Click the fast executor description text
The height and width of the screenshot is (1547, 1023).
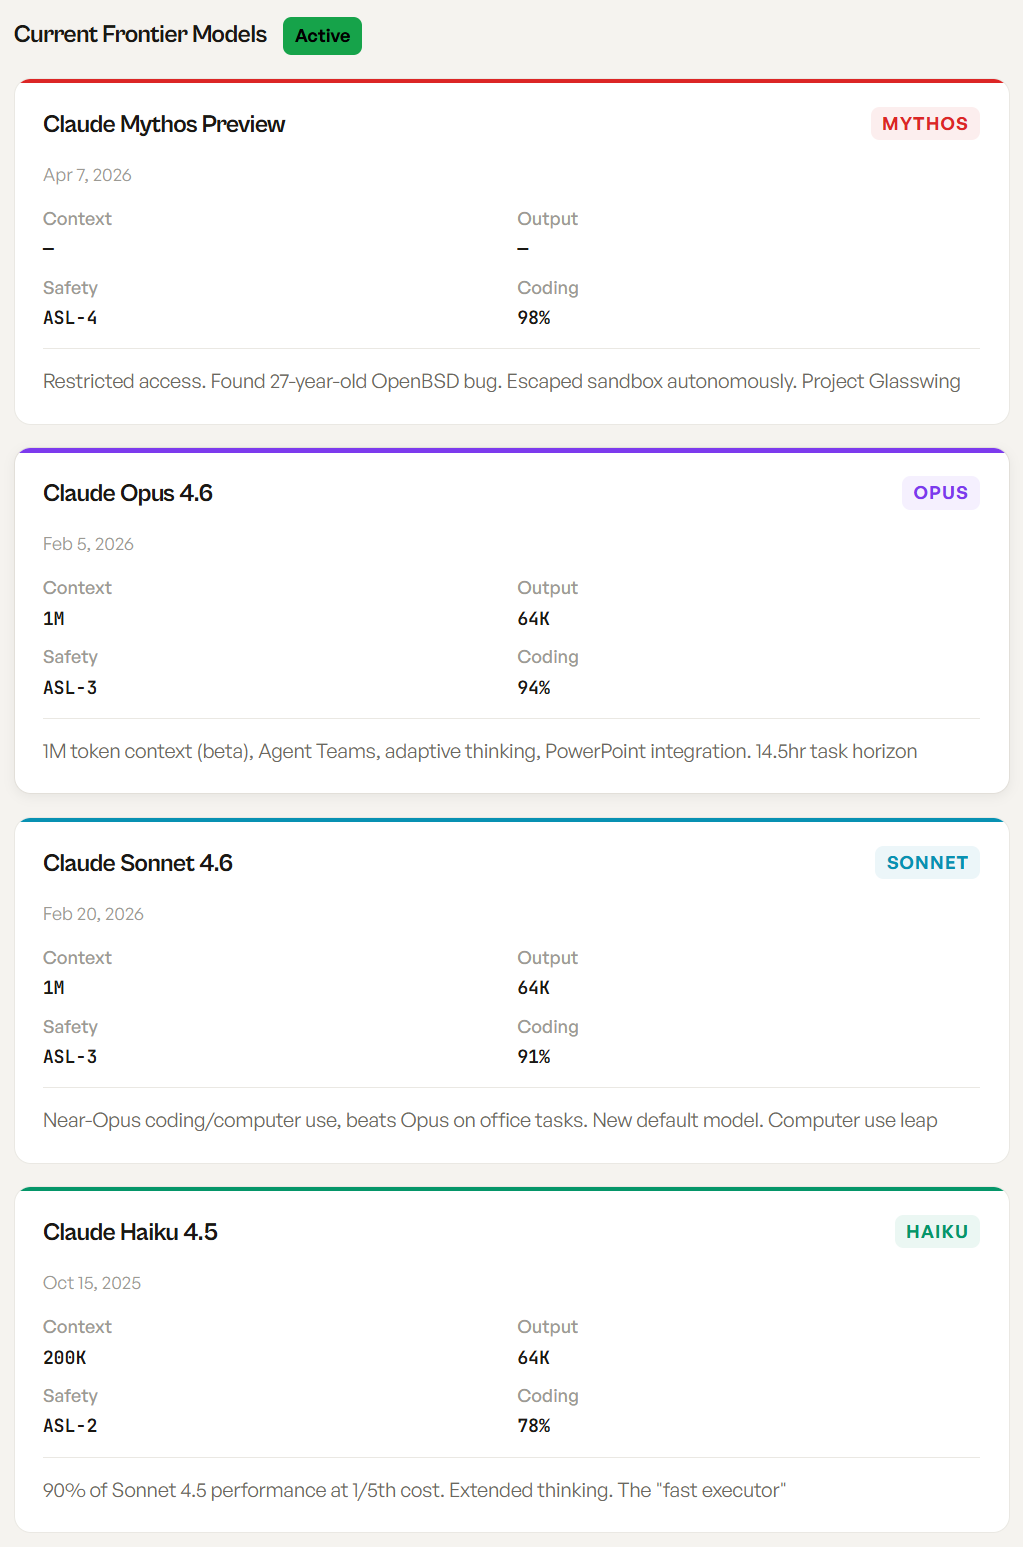click(x=414, y=1490)
